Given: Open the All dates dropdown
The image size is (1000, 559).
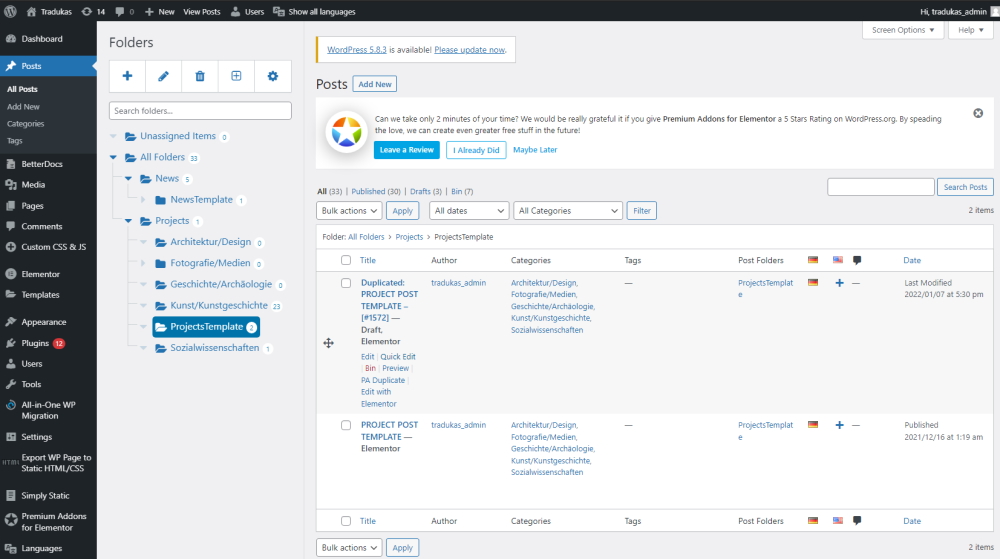Looking at the screenshot, I should tap(469, 210).
